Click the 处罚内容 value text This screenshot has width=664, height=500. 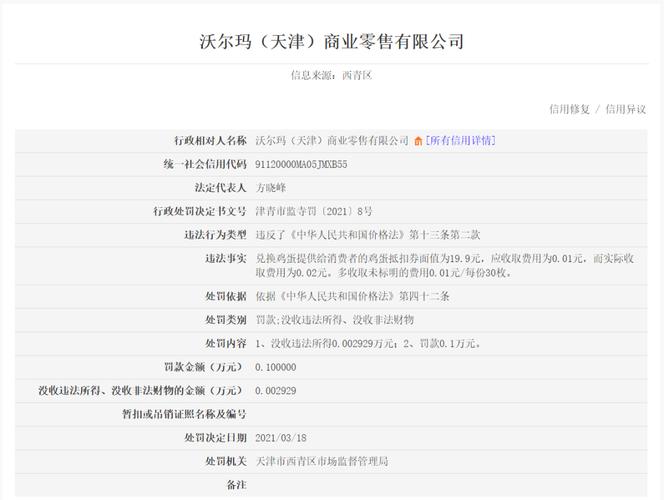click(368, 343)
